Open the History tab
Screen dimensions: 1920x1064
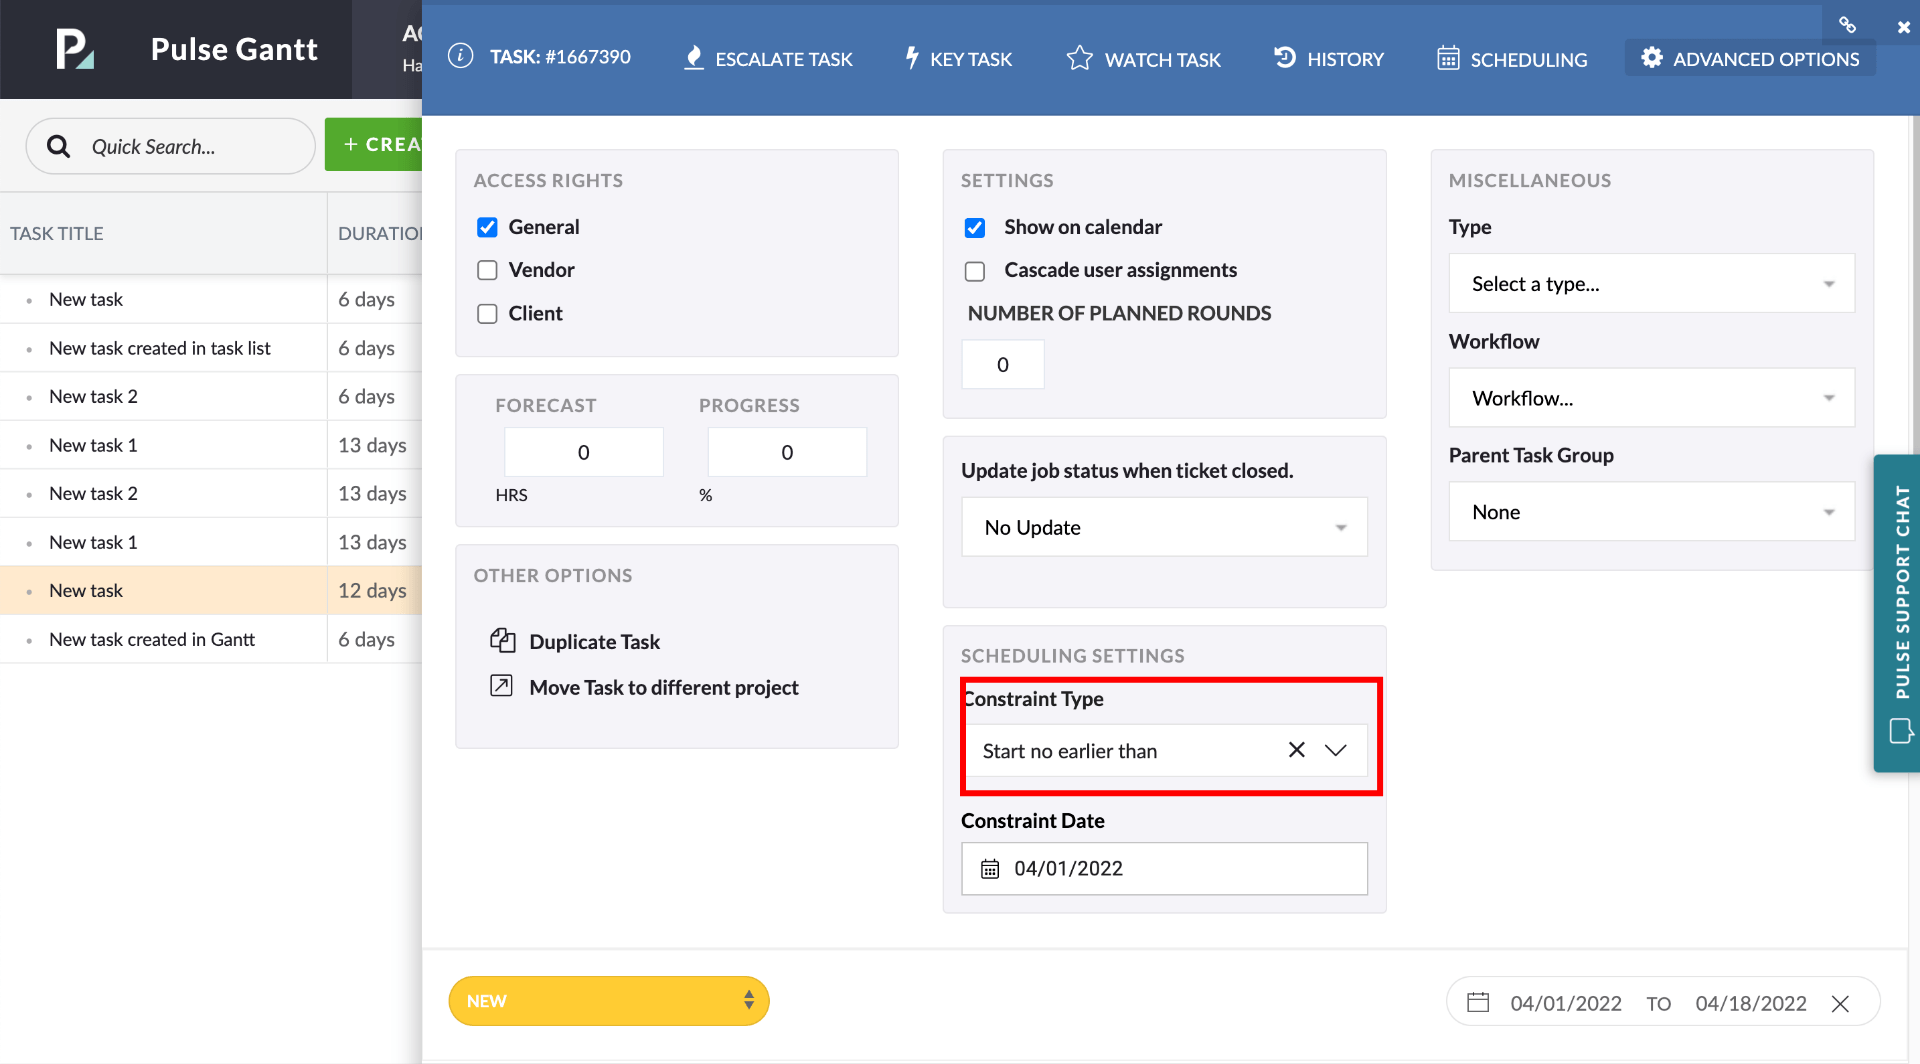click(1328, 59)
